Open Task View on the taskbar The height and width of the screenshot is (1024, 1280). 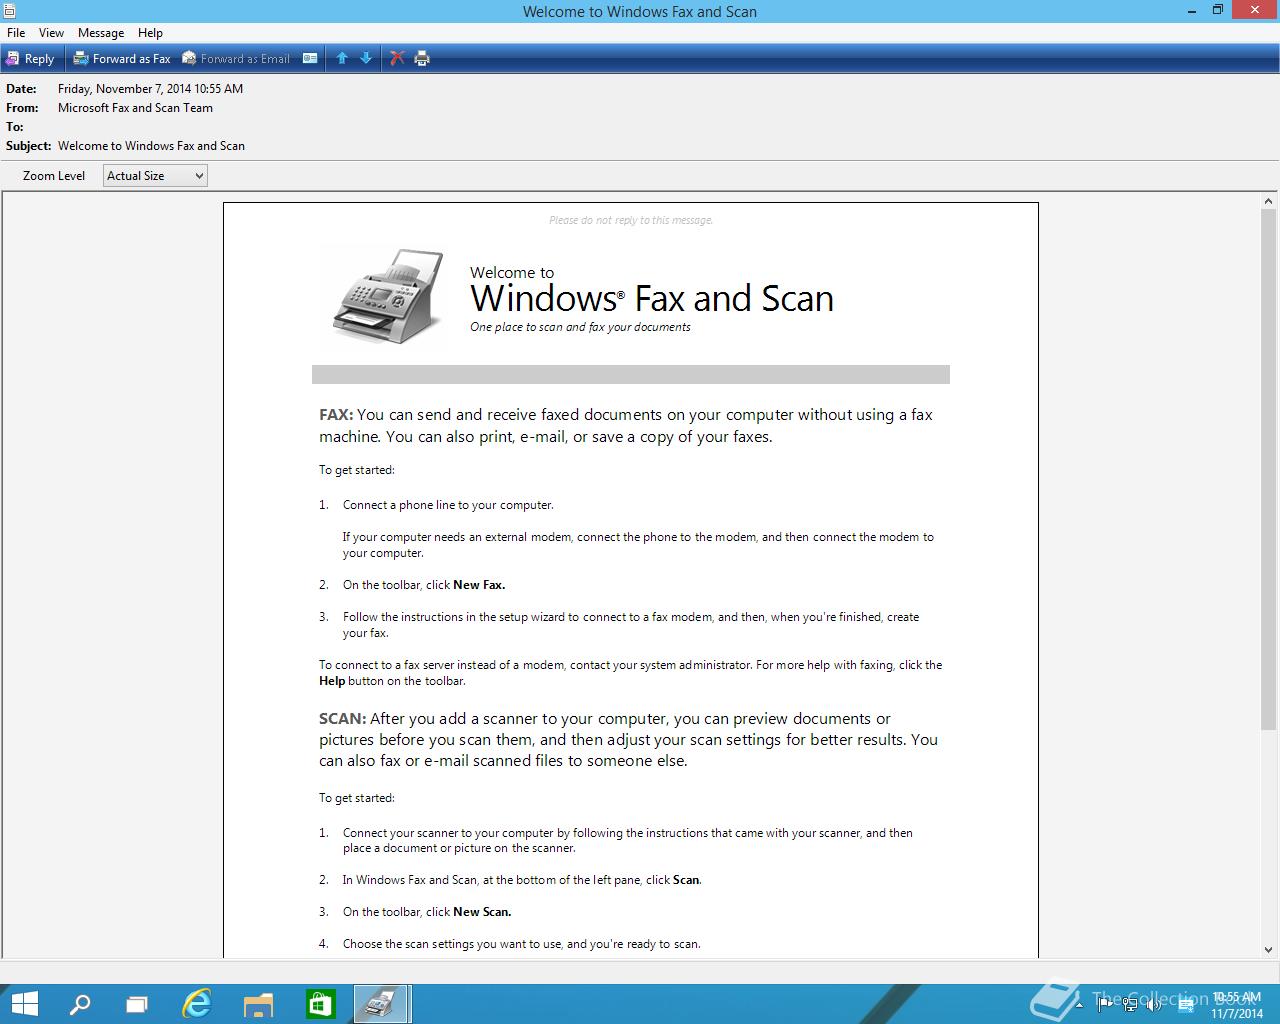[x=137, y=1004]
